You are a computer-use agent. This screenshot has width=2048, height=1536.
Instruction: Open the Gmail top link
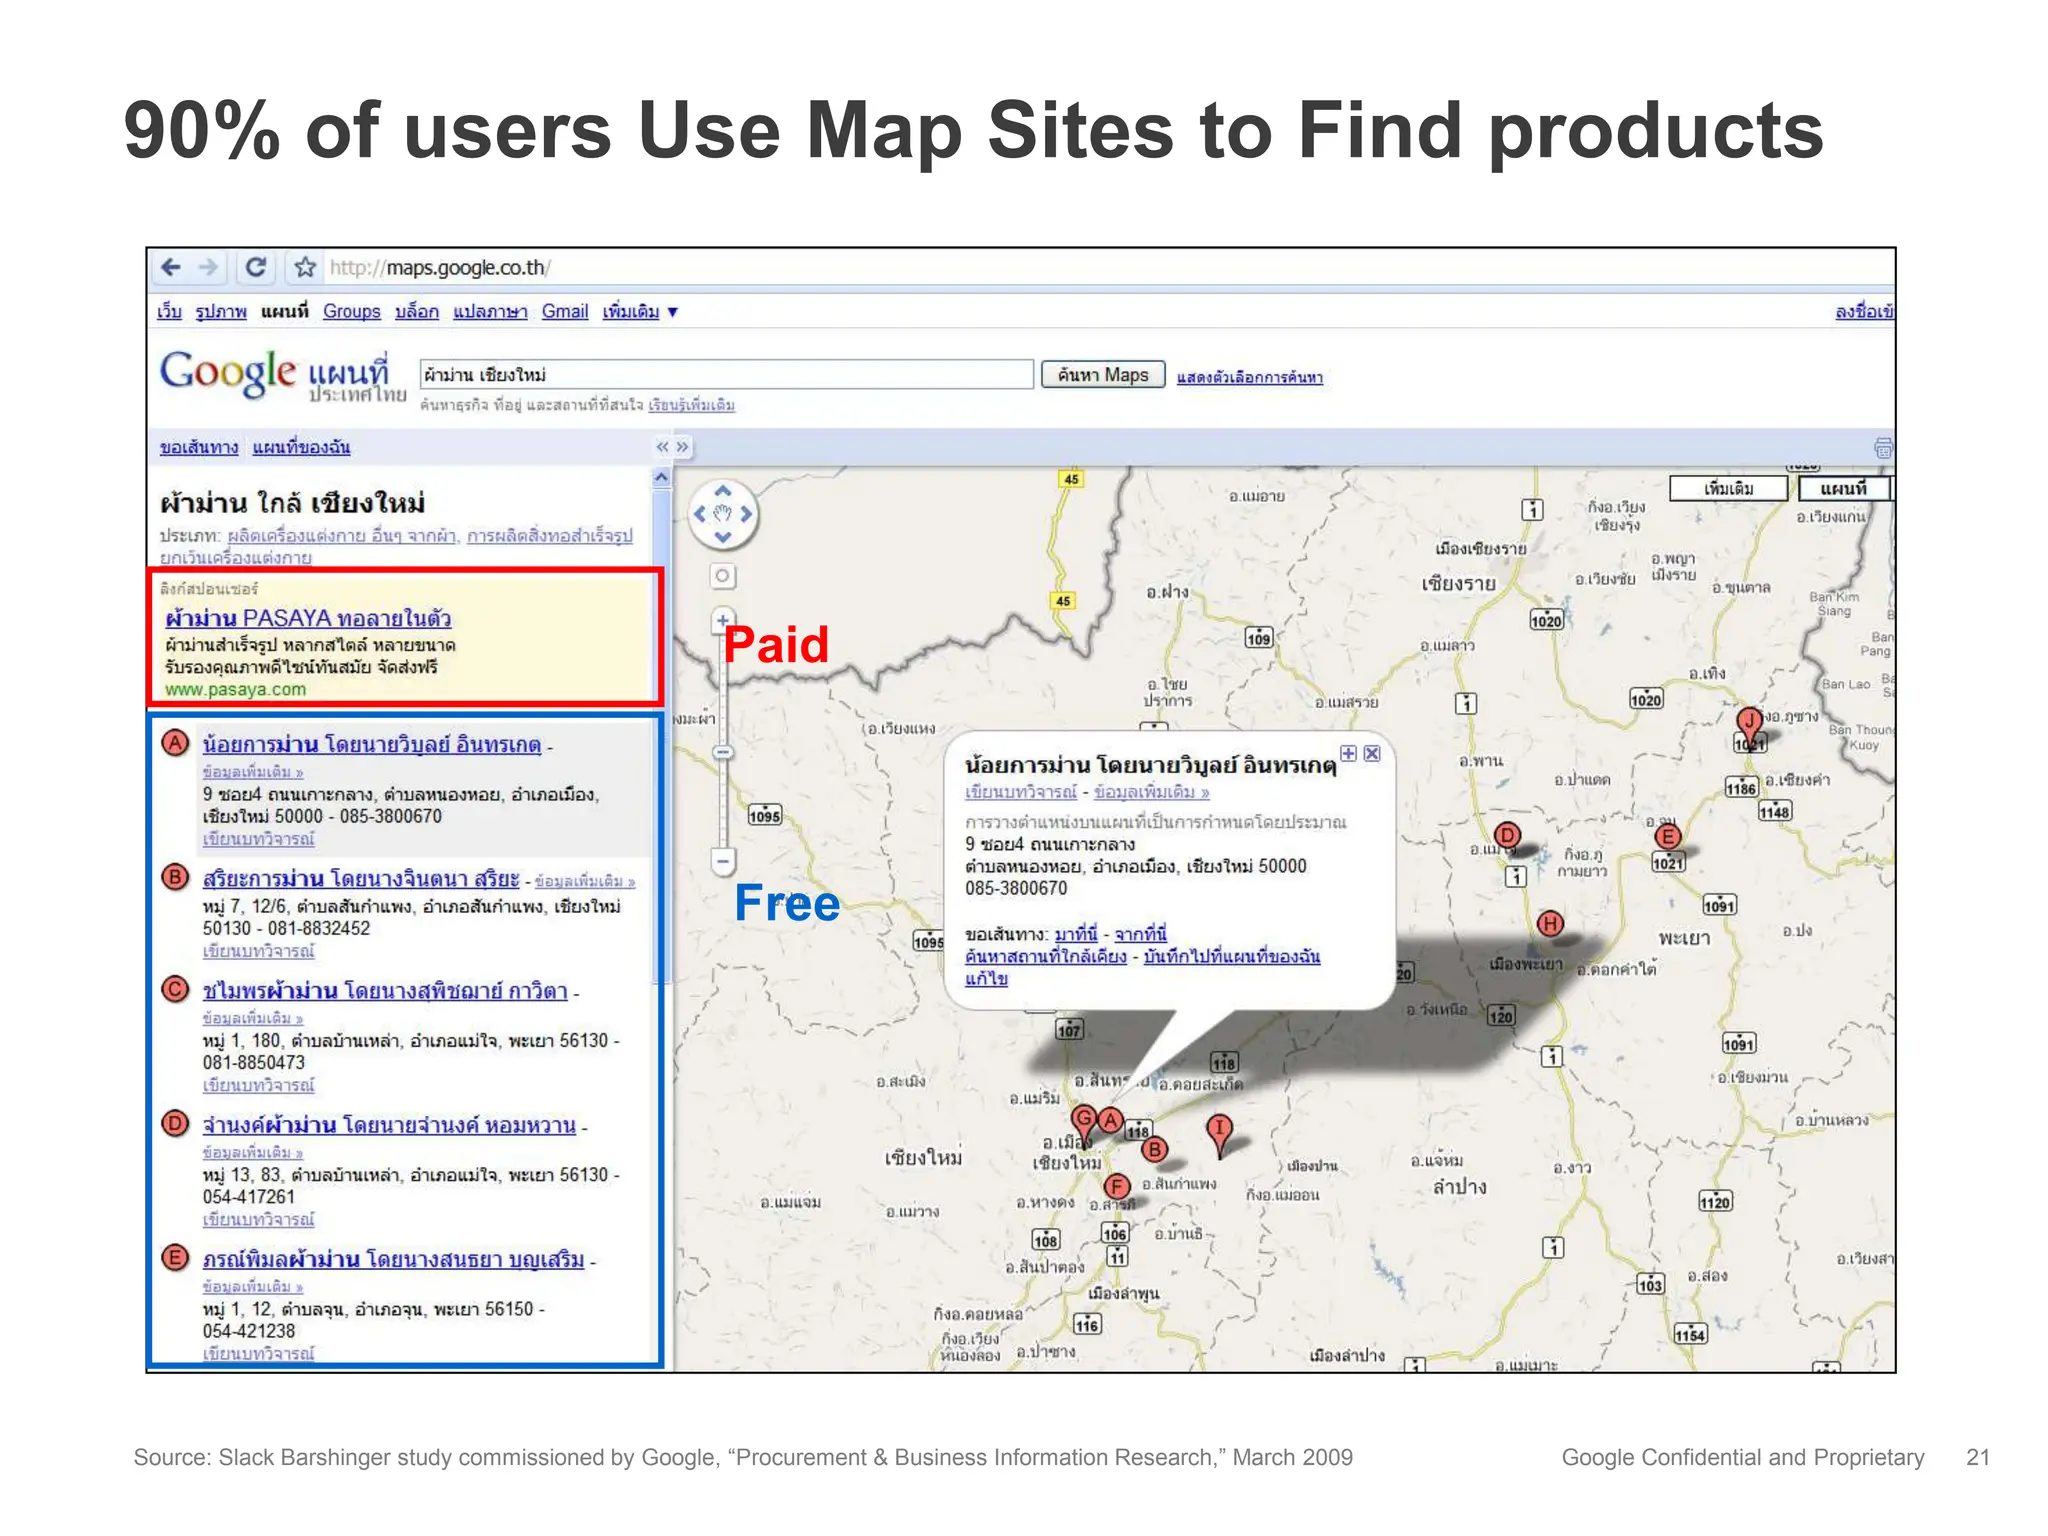565,312
